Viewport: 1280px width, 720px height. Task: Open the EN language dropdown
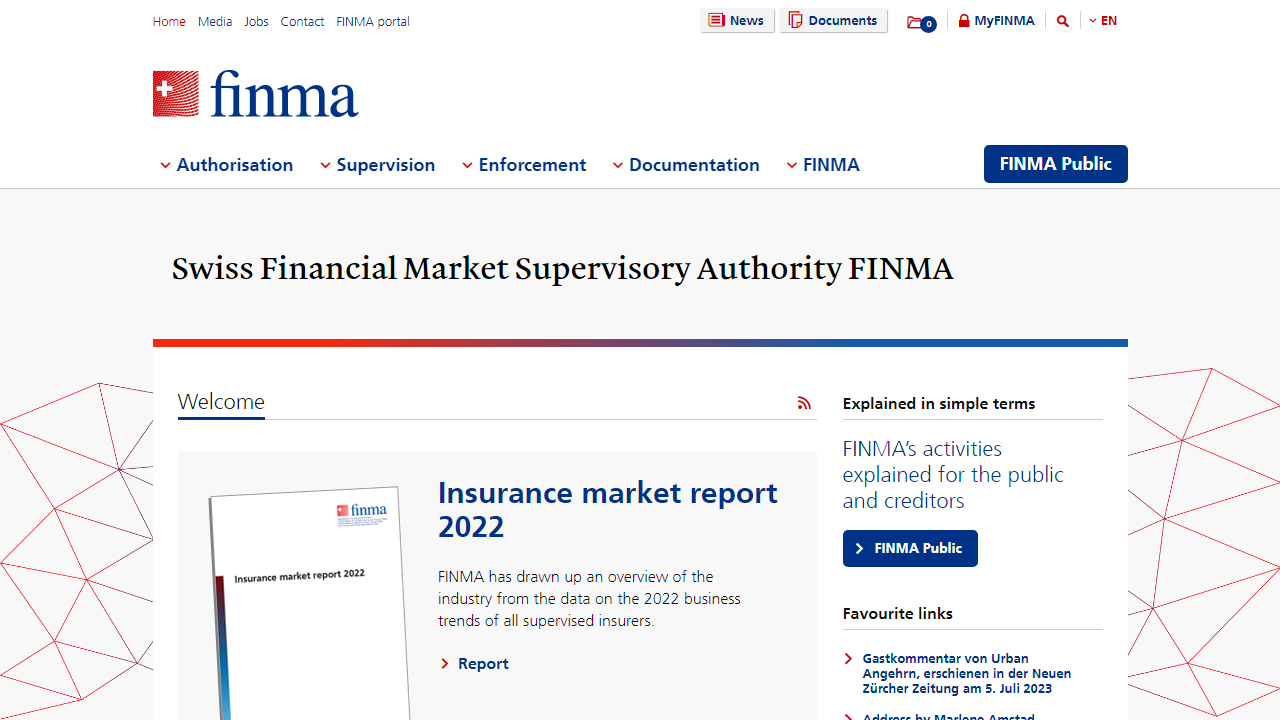click(1103, 20)
